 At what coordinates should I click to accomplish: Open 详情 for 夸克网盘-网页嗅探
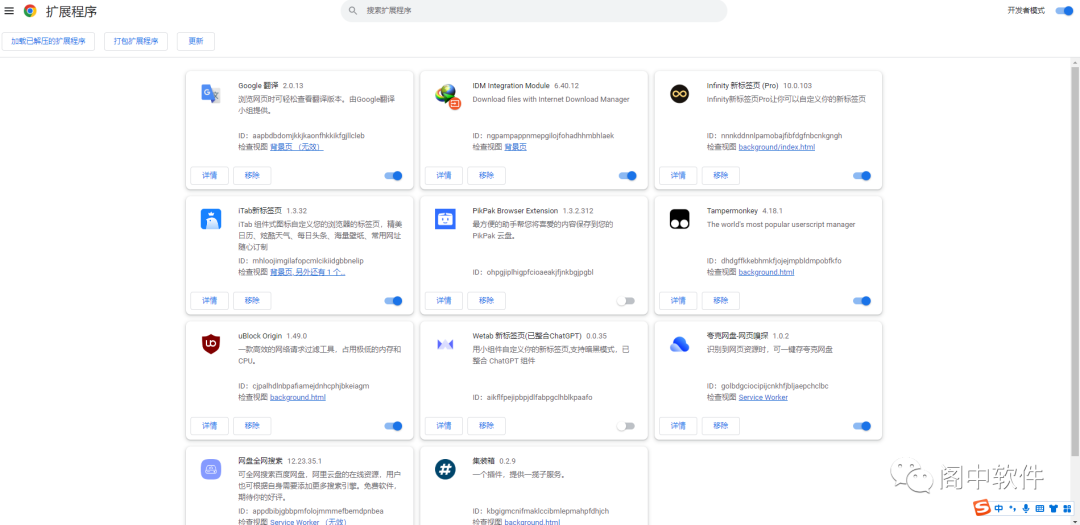(678, 426)
